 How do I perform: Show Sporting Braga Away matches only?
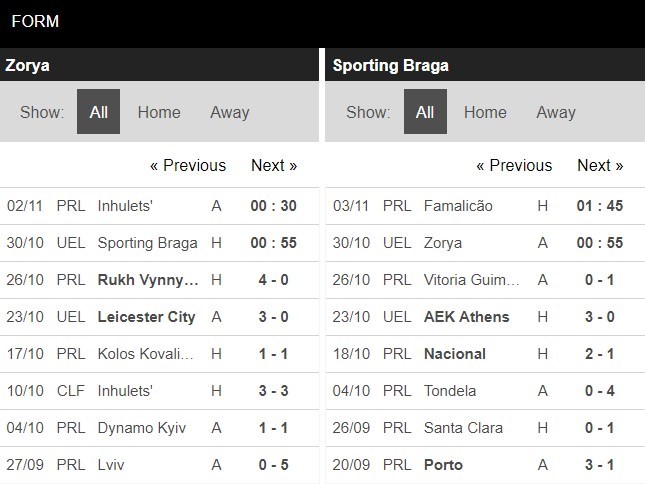556,112
